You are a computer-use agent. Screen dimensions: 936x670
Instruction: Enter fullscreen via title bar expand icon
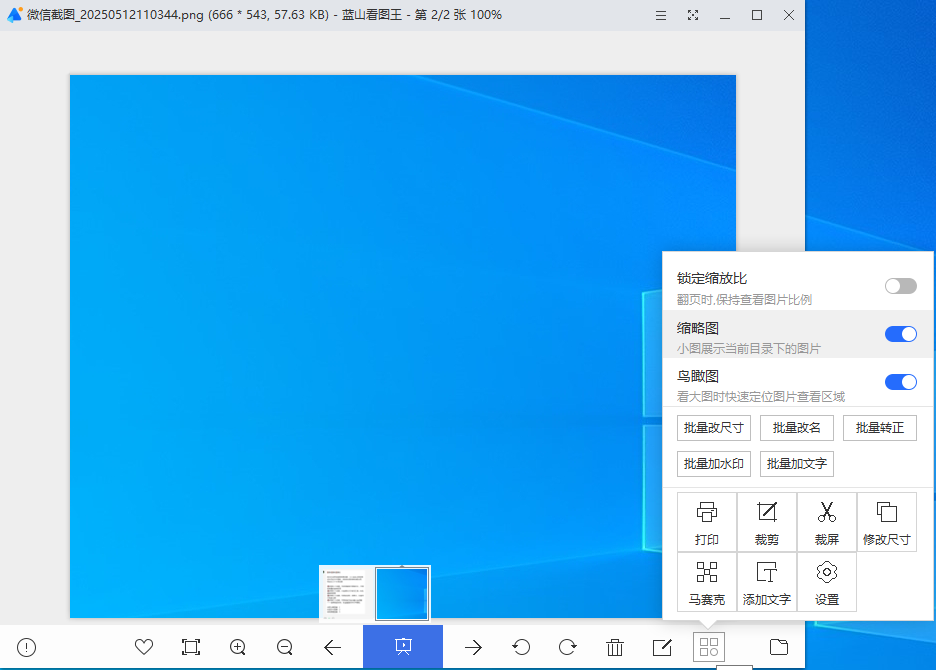(x=693, y=16)
